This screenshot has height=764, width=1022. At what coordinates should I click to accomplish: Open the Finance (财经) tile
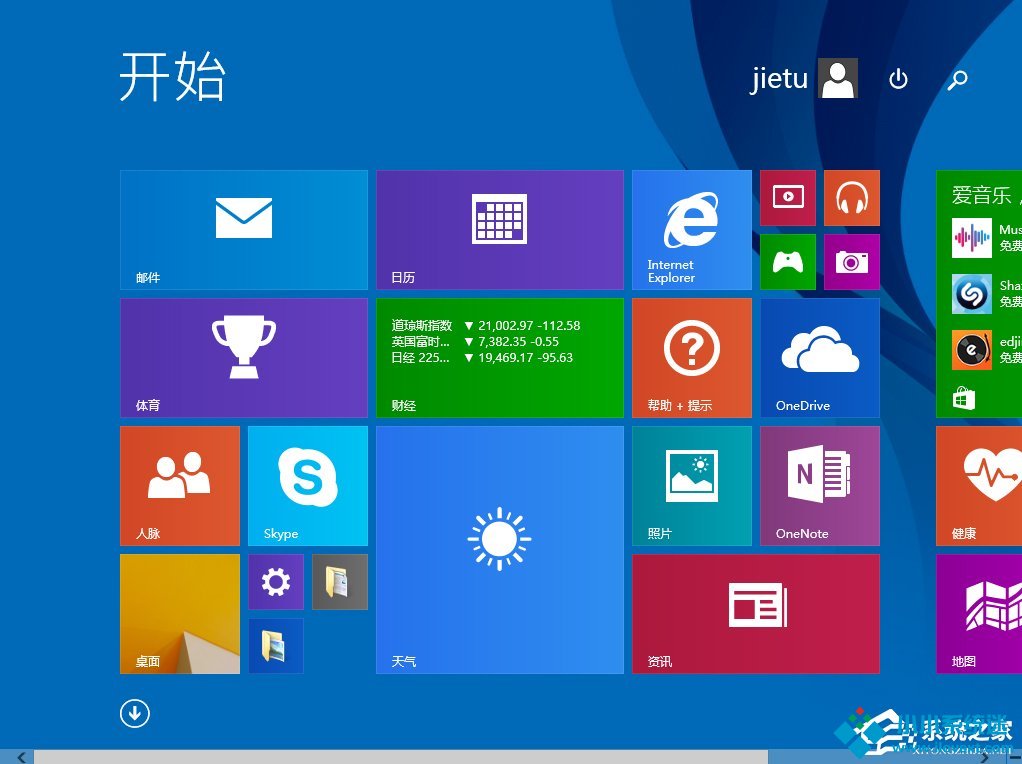click(x=500, y=358)
